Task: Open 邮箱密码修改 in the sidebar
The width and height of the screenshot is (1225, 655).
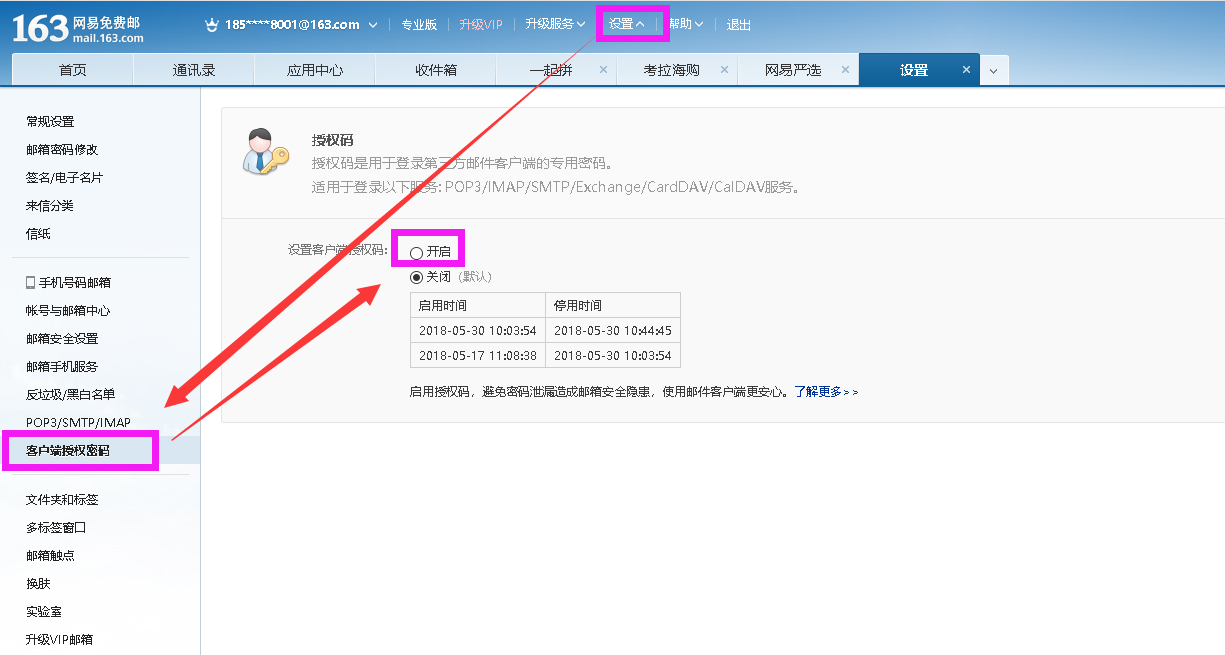Action: coord(62,150)
